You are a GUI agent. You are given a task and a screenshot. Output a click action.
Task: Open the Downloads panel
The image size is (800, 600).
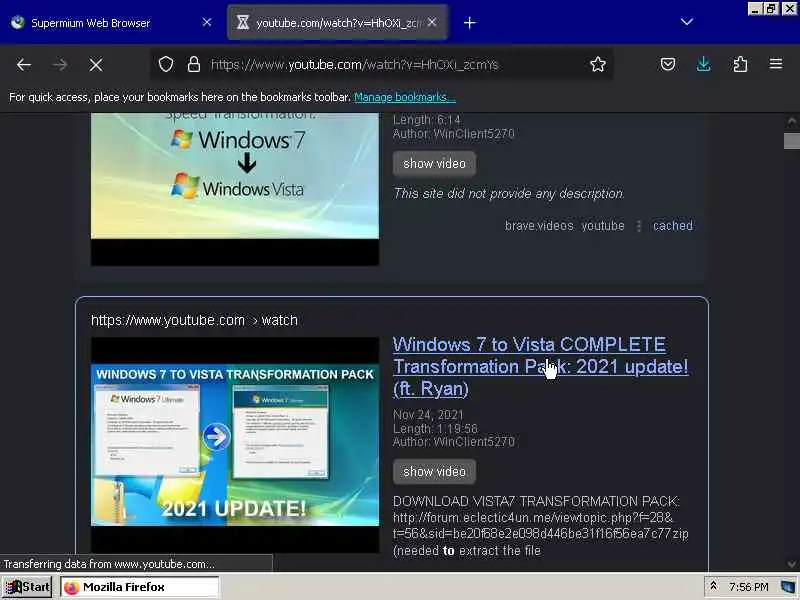pos(704,64)
